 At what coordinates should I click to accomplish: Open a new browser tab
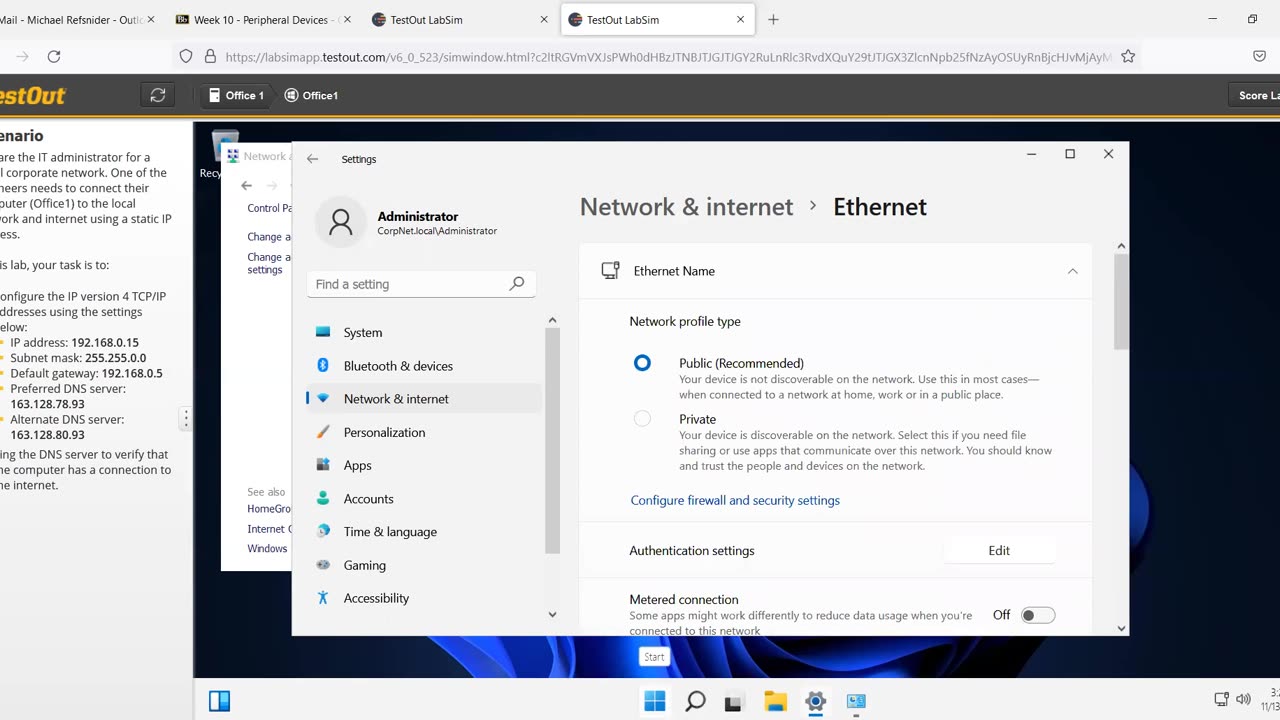click(773, 19)
